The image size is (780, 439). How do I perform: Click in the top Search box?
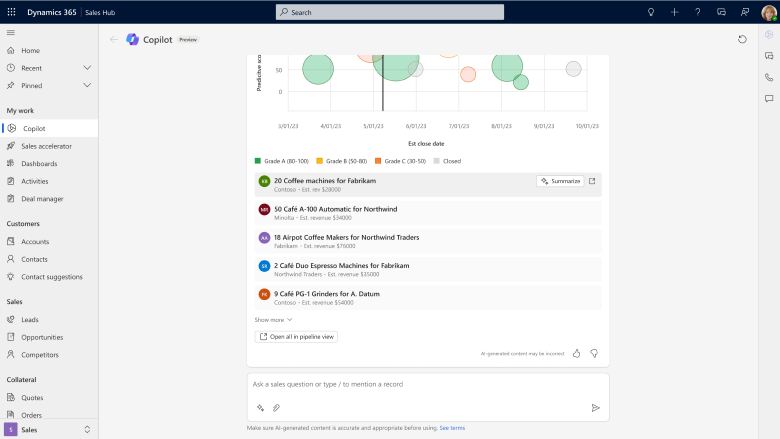coord(390,12)
